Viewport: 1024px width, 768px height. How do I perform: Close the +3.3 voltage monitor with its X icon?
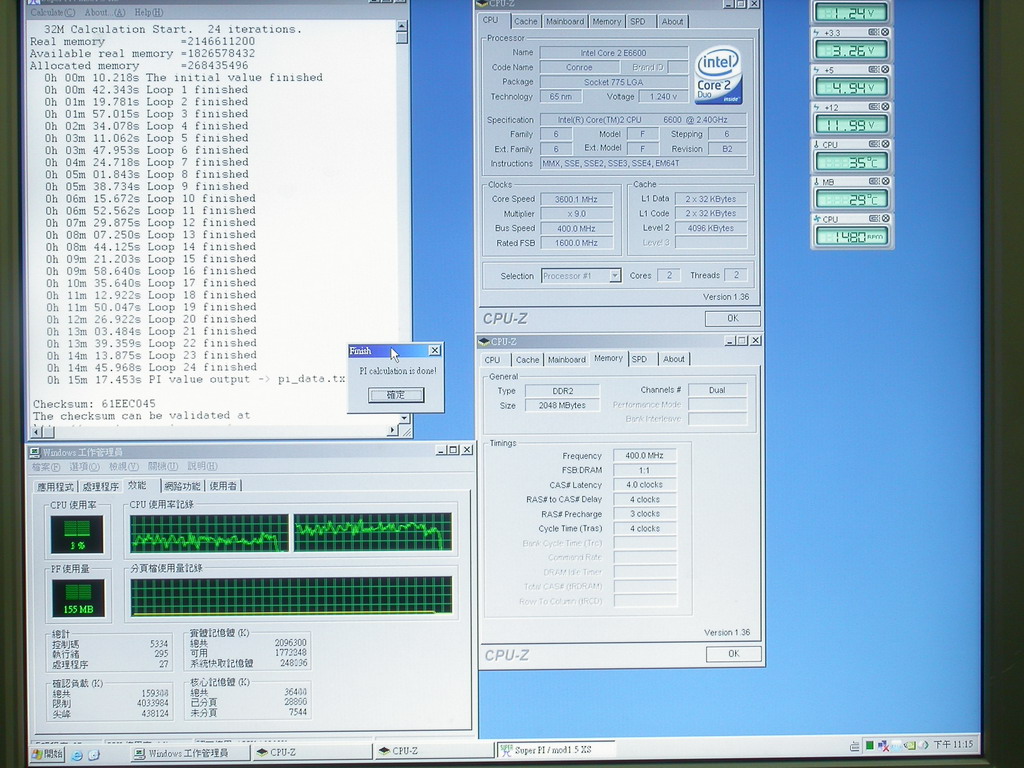click(885, 32)
